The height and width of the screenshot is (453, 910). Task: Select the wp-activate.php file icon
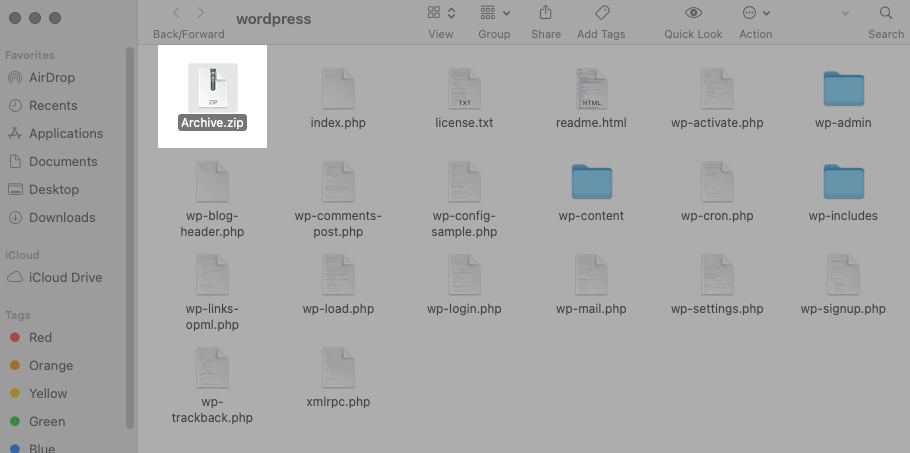(717, 88)
